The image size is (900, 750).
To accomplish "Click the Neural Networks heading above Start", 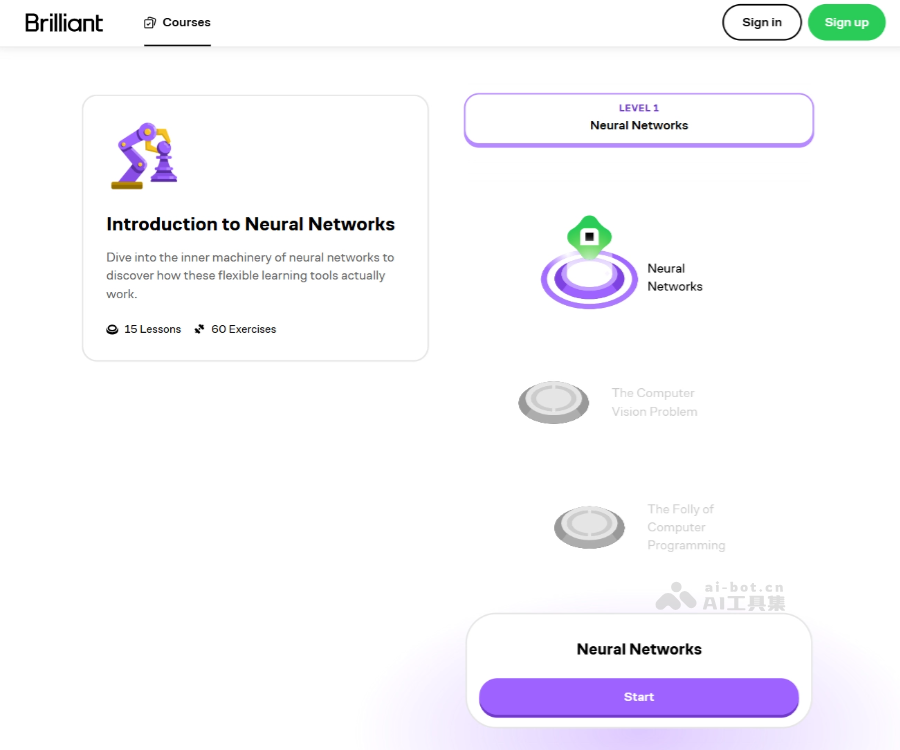I will click(639, 649).
